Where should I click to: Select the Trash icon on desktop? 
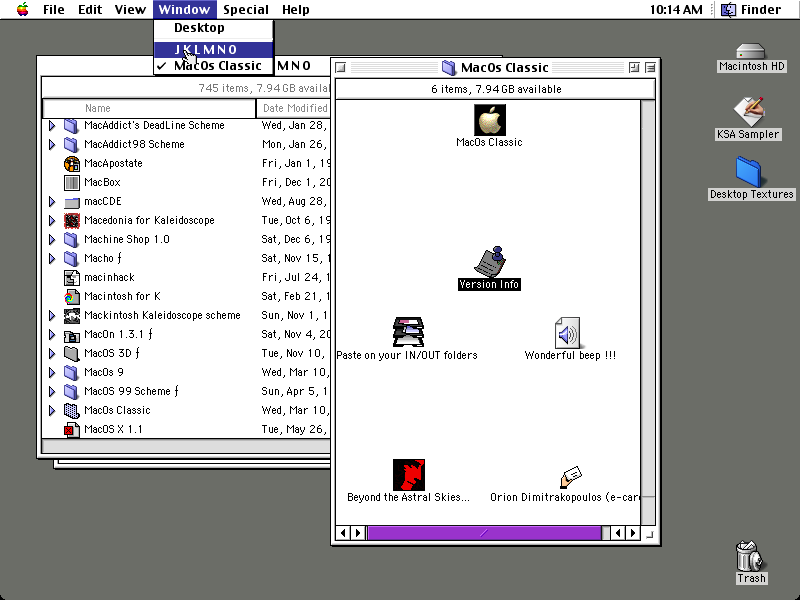pos(751,556)
